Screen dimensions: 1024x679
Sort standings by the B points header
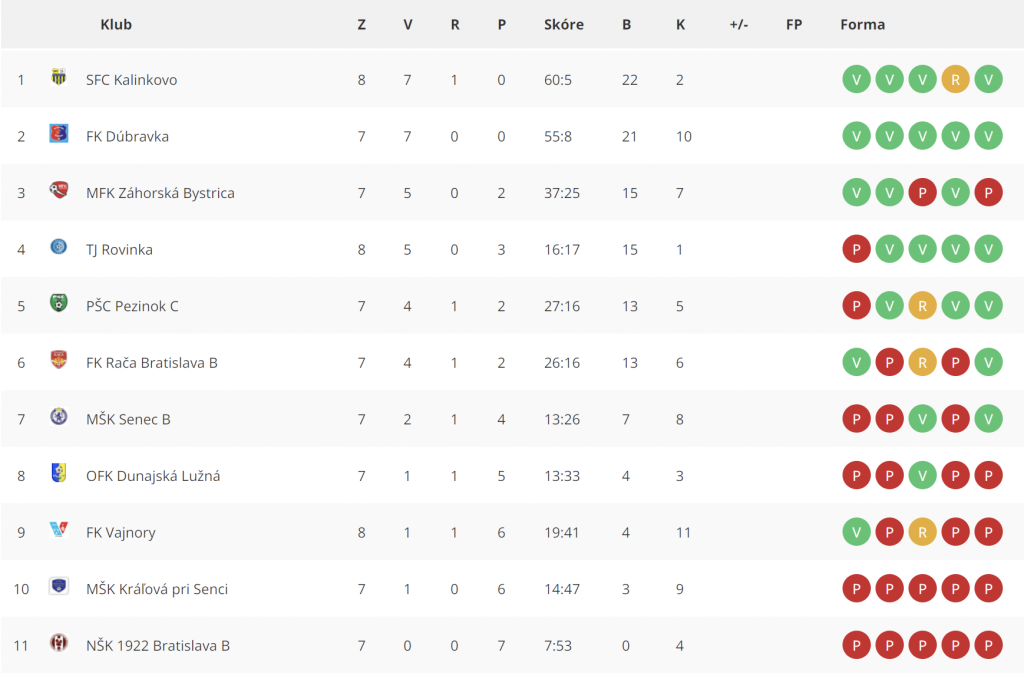pyautogui.click(x=626, y=25)
